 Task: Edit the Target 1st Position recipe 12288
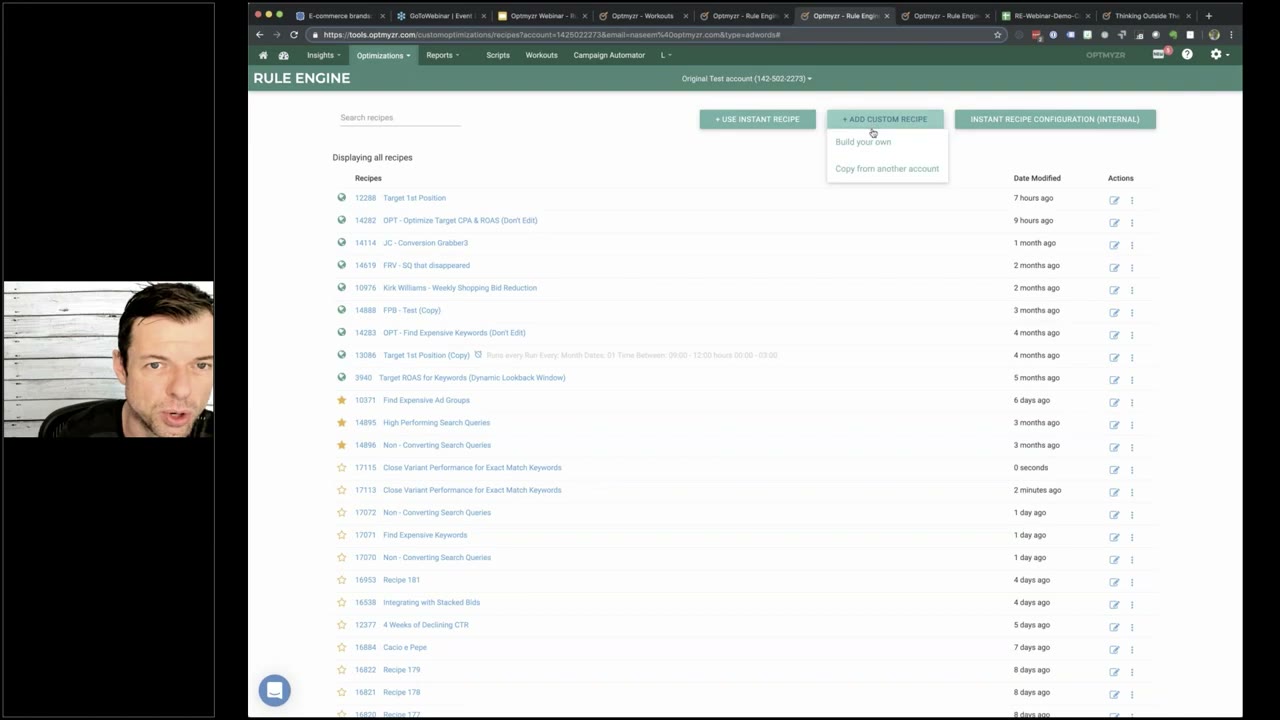1114,200
